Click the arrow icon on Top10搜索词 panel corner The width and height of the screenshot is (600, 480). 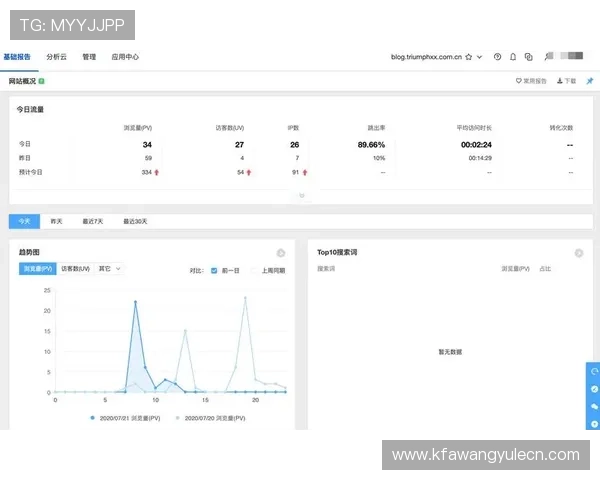click(x=579, y=253)
